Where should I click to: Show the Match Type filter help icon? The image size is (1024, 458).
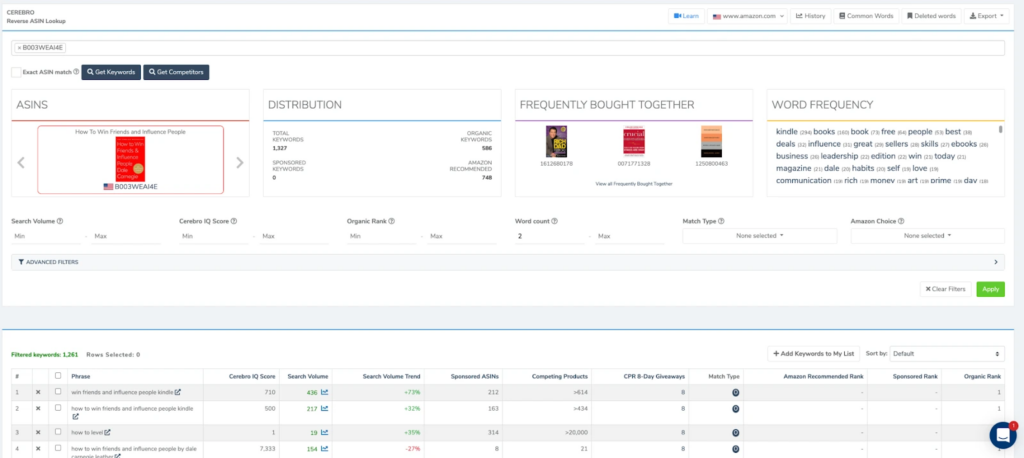(x=721, y=221)
